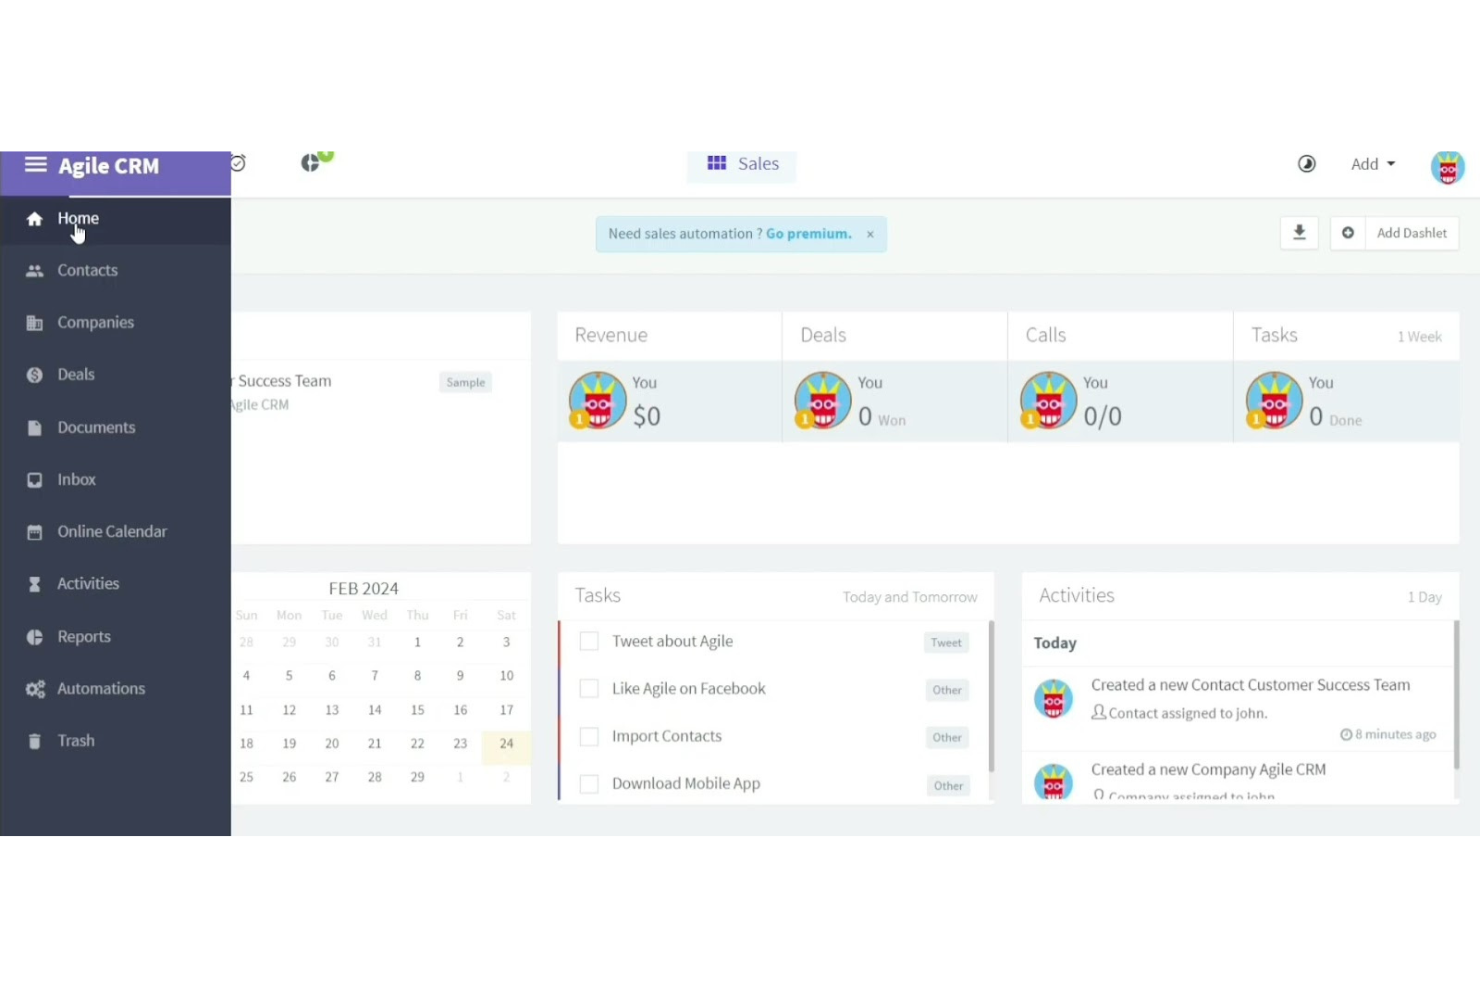Select Activities label in sidebar

pyautogui.click(x=88, y=583)
